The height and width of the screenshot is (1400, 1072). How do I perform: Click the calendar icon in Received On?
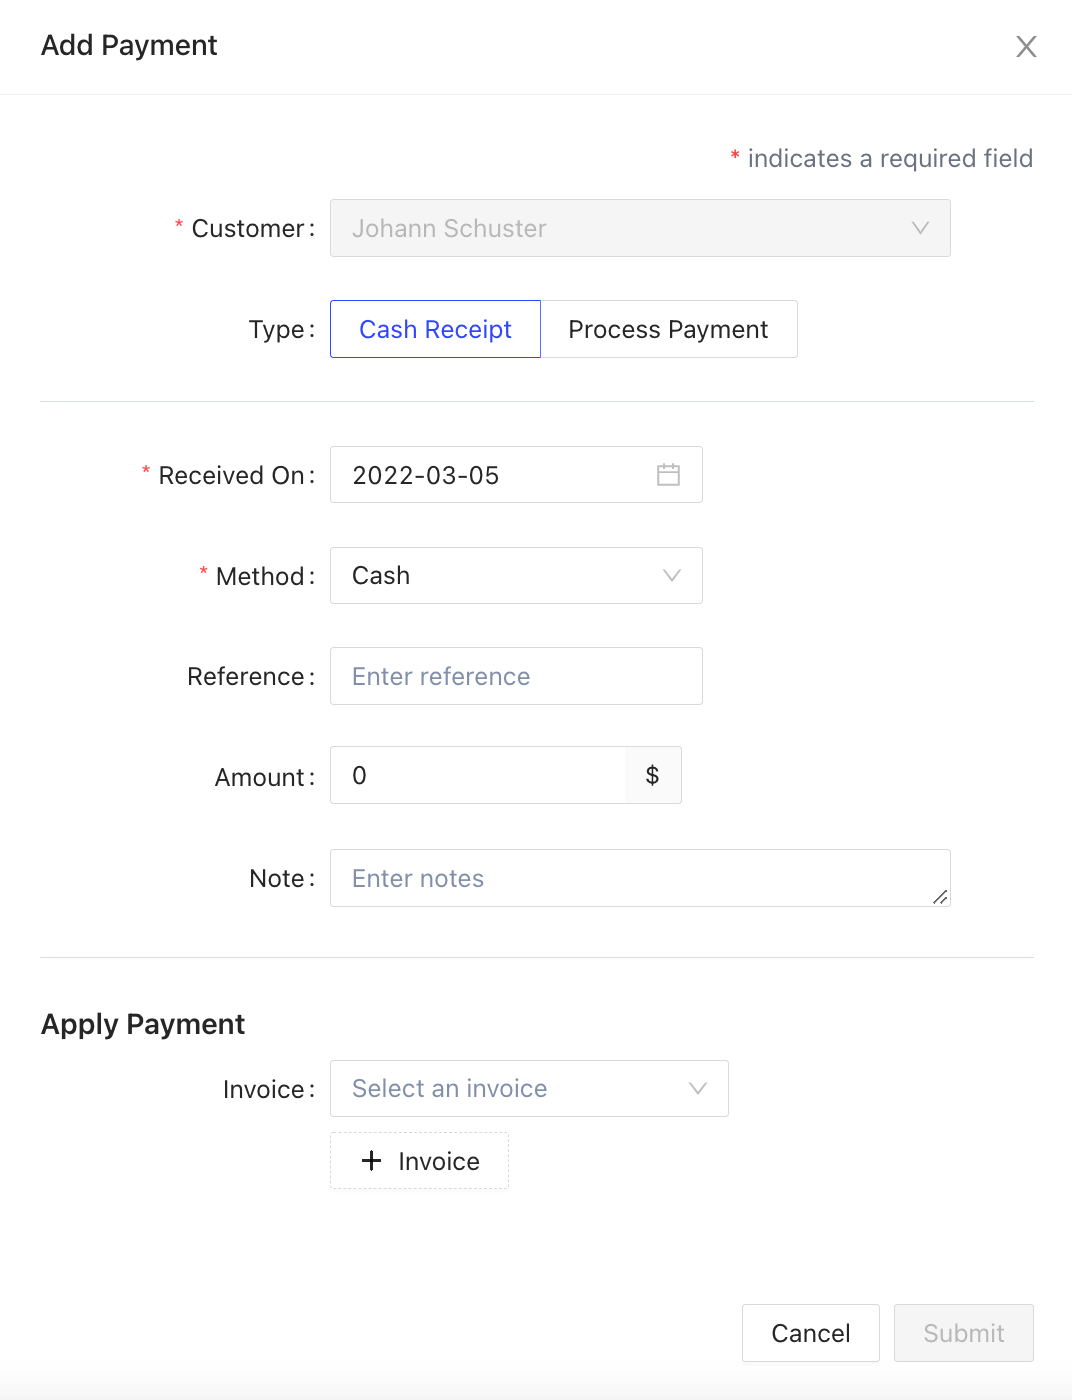pos(668,475)
